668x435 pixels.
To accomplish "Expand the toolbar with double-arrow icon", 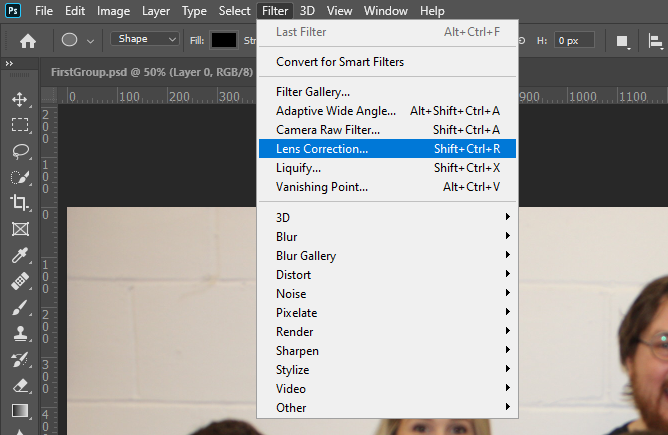I will pos(9,63).
